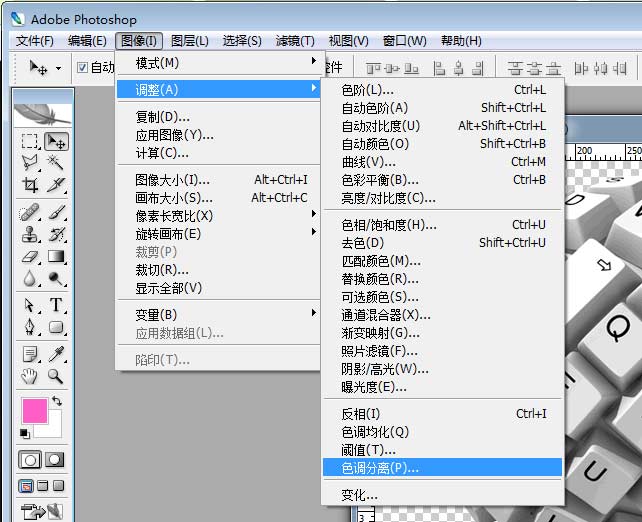642x522 pixels.
Task: Toggle the auto-select layer checkbox
Action: point(82,67)
